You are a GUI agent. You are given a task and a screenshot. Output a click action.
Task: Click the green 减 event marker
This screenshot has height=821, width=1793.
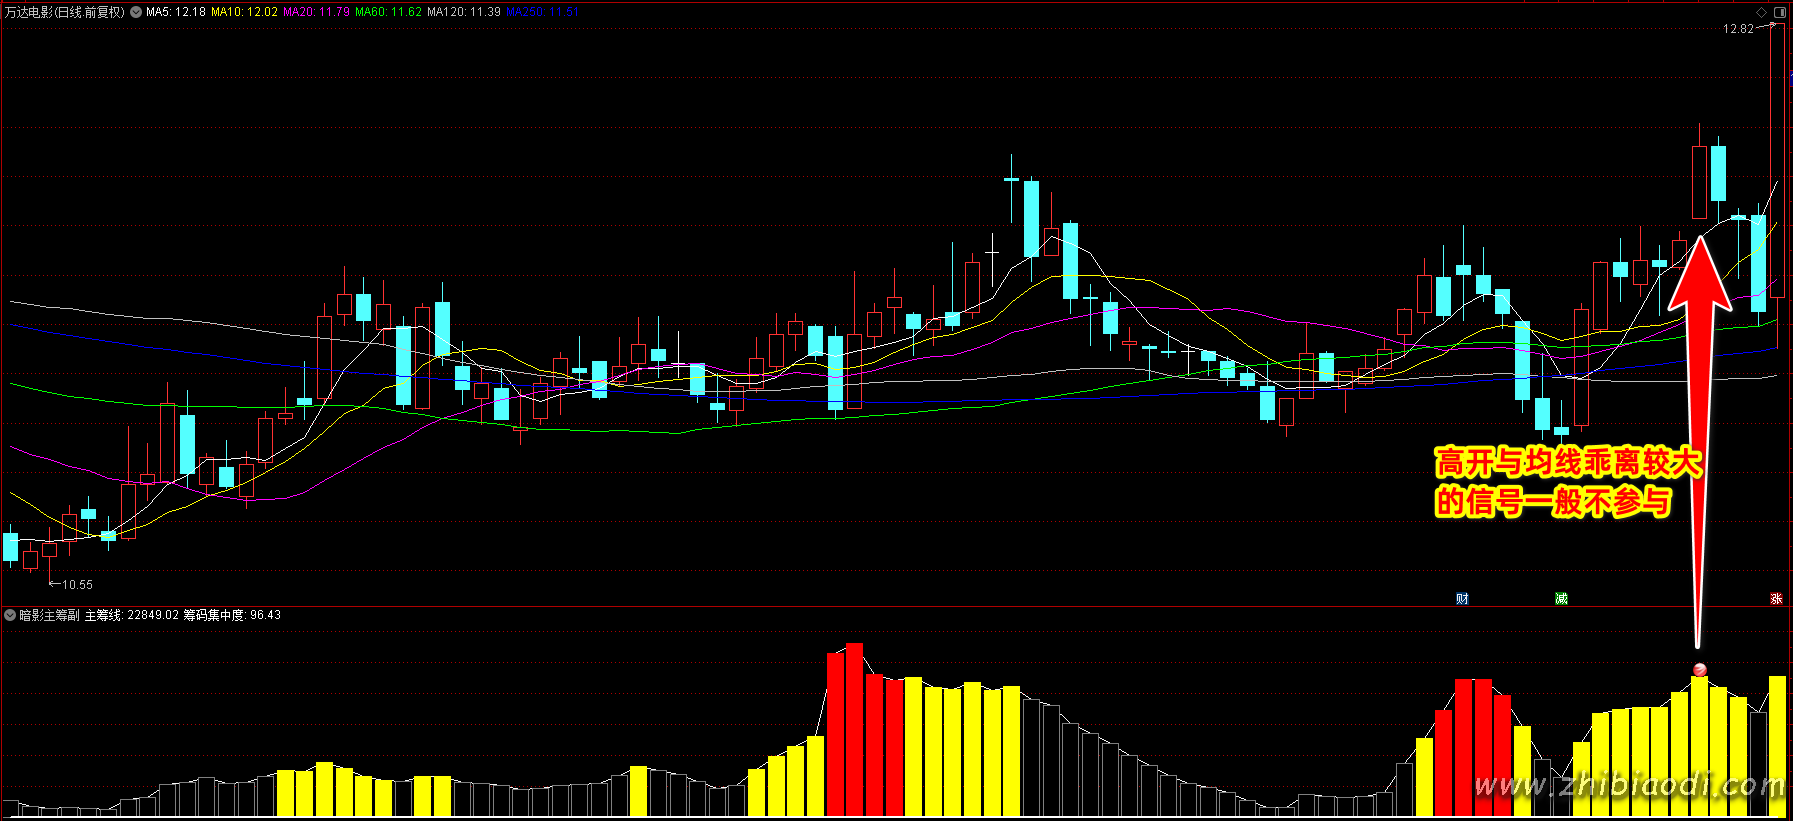click(x=1561, y=598)
